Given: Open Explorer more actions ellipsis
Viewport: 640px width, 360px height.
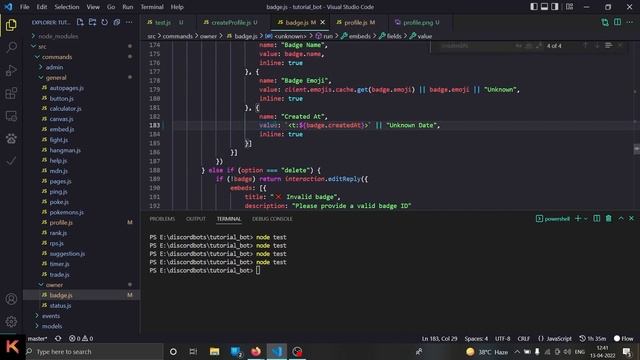Looking at the screenshot, I should 129,22.
